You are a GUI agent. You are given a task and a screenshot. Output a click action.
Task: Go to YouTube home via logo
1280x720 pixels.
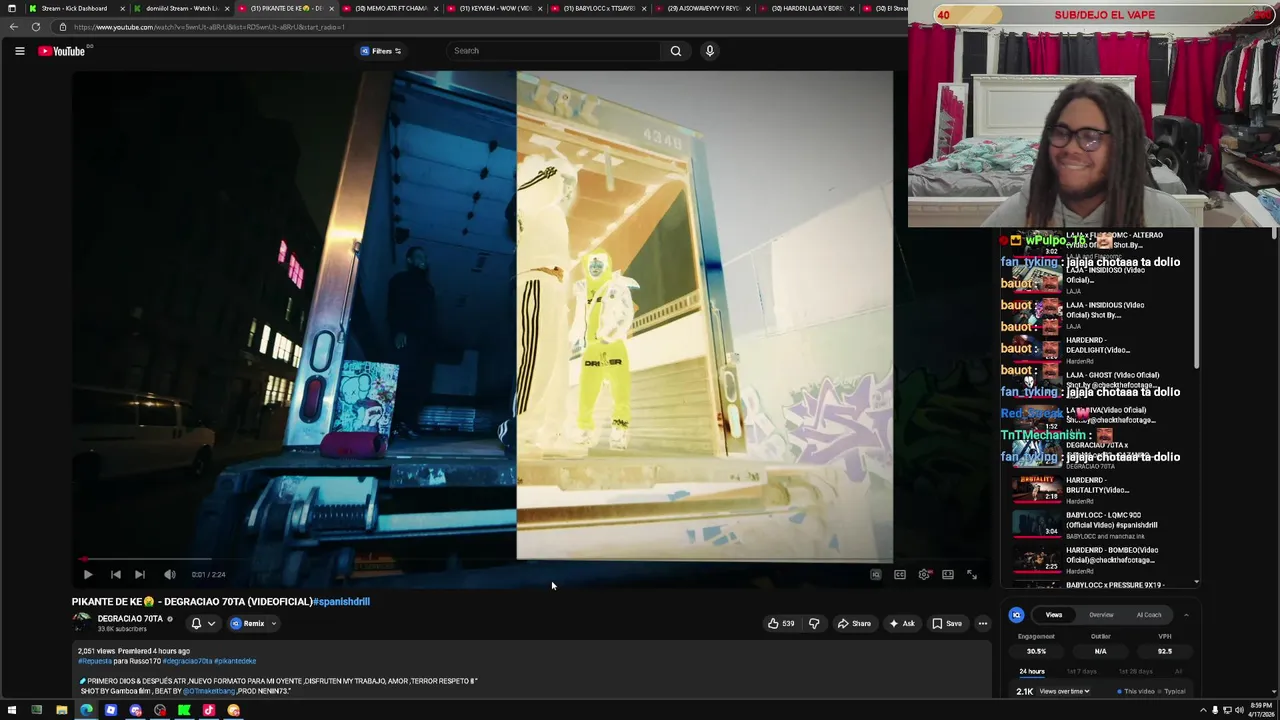[62, 51]
